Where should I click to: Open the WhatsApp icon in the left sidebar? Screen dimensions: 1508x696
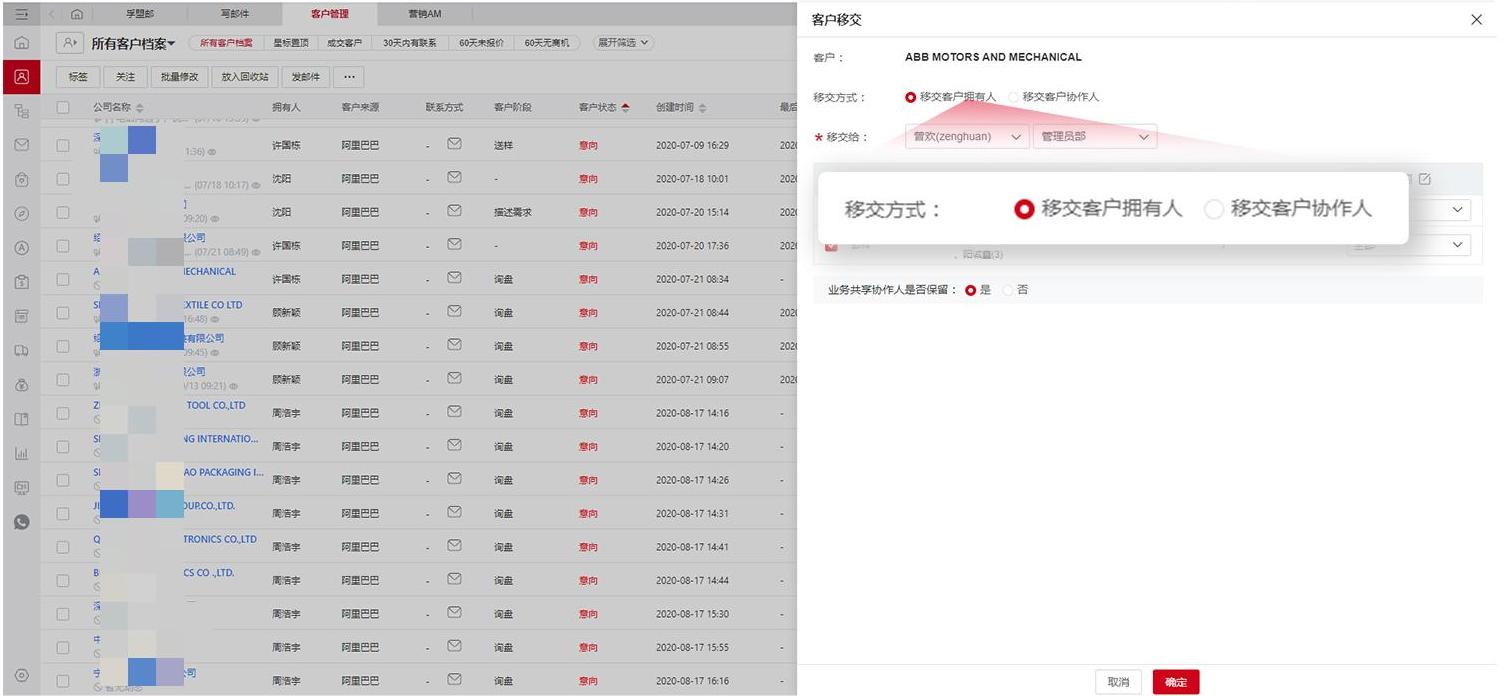21,521
